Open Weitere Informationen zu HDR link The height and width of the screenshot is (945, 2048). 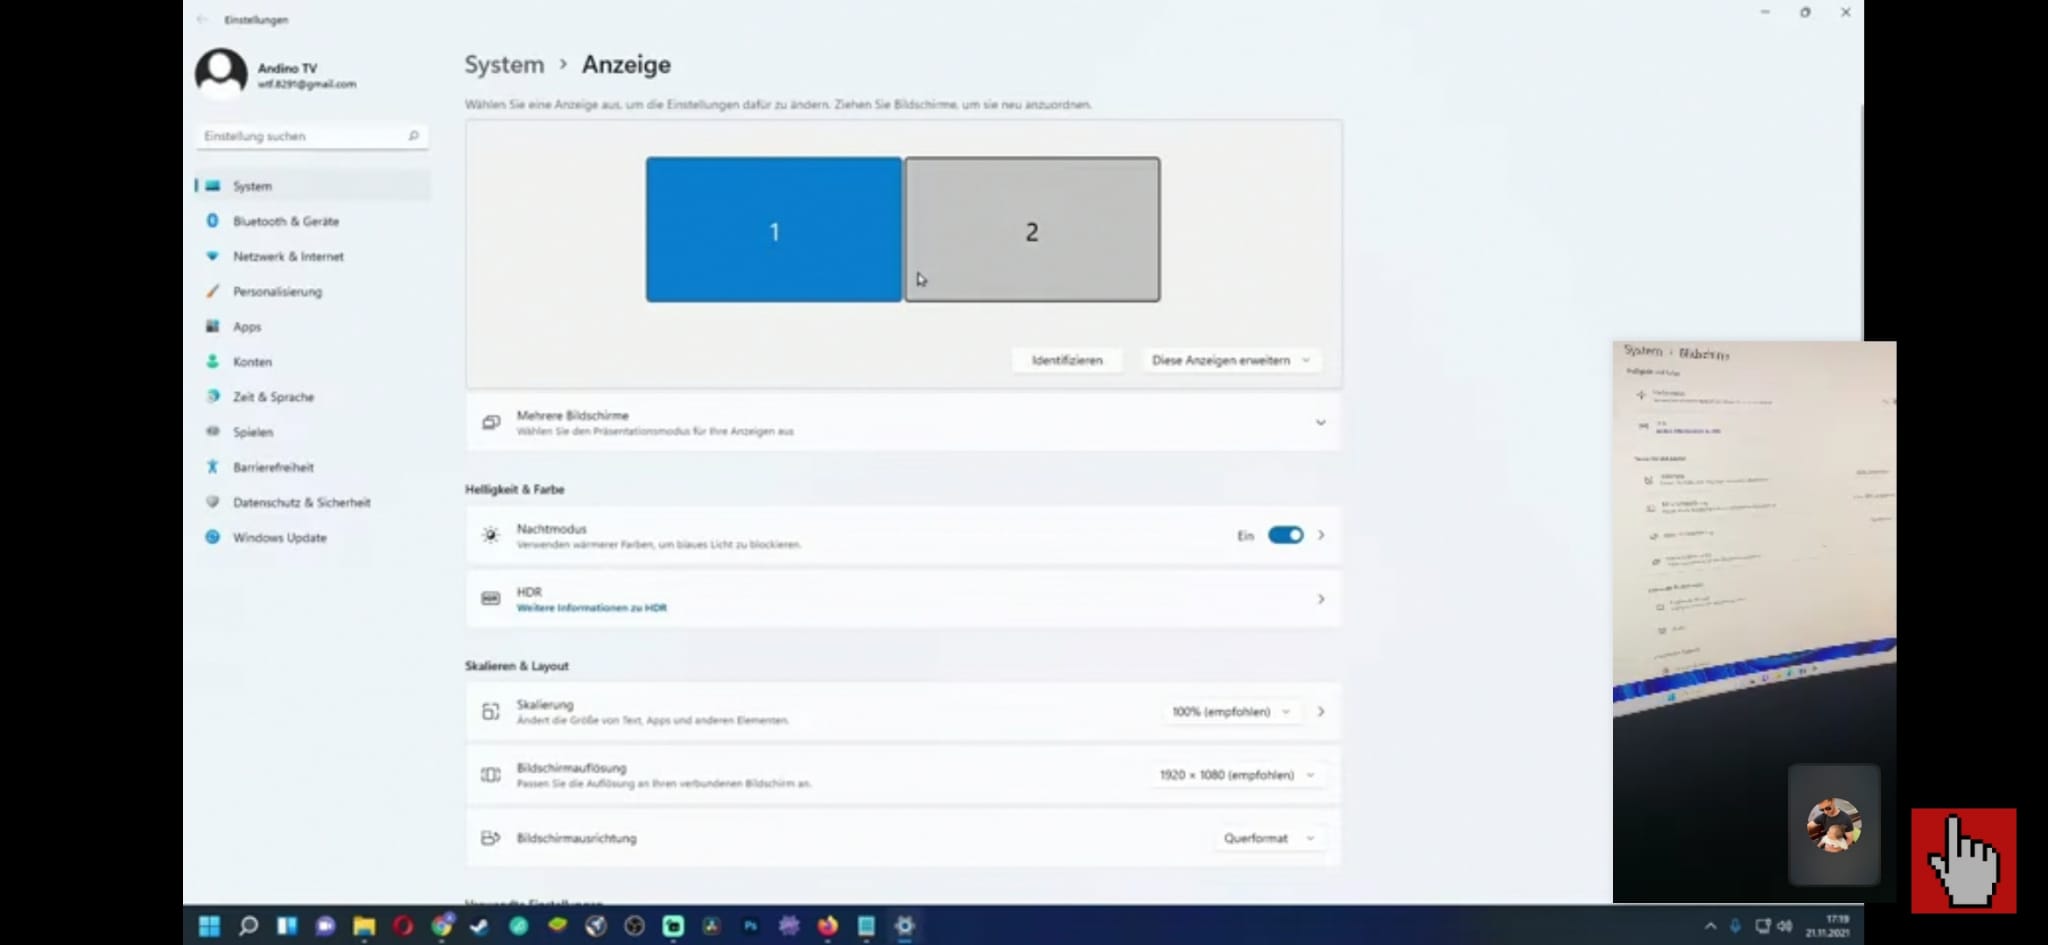(591, 608)
